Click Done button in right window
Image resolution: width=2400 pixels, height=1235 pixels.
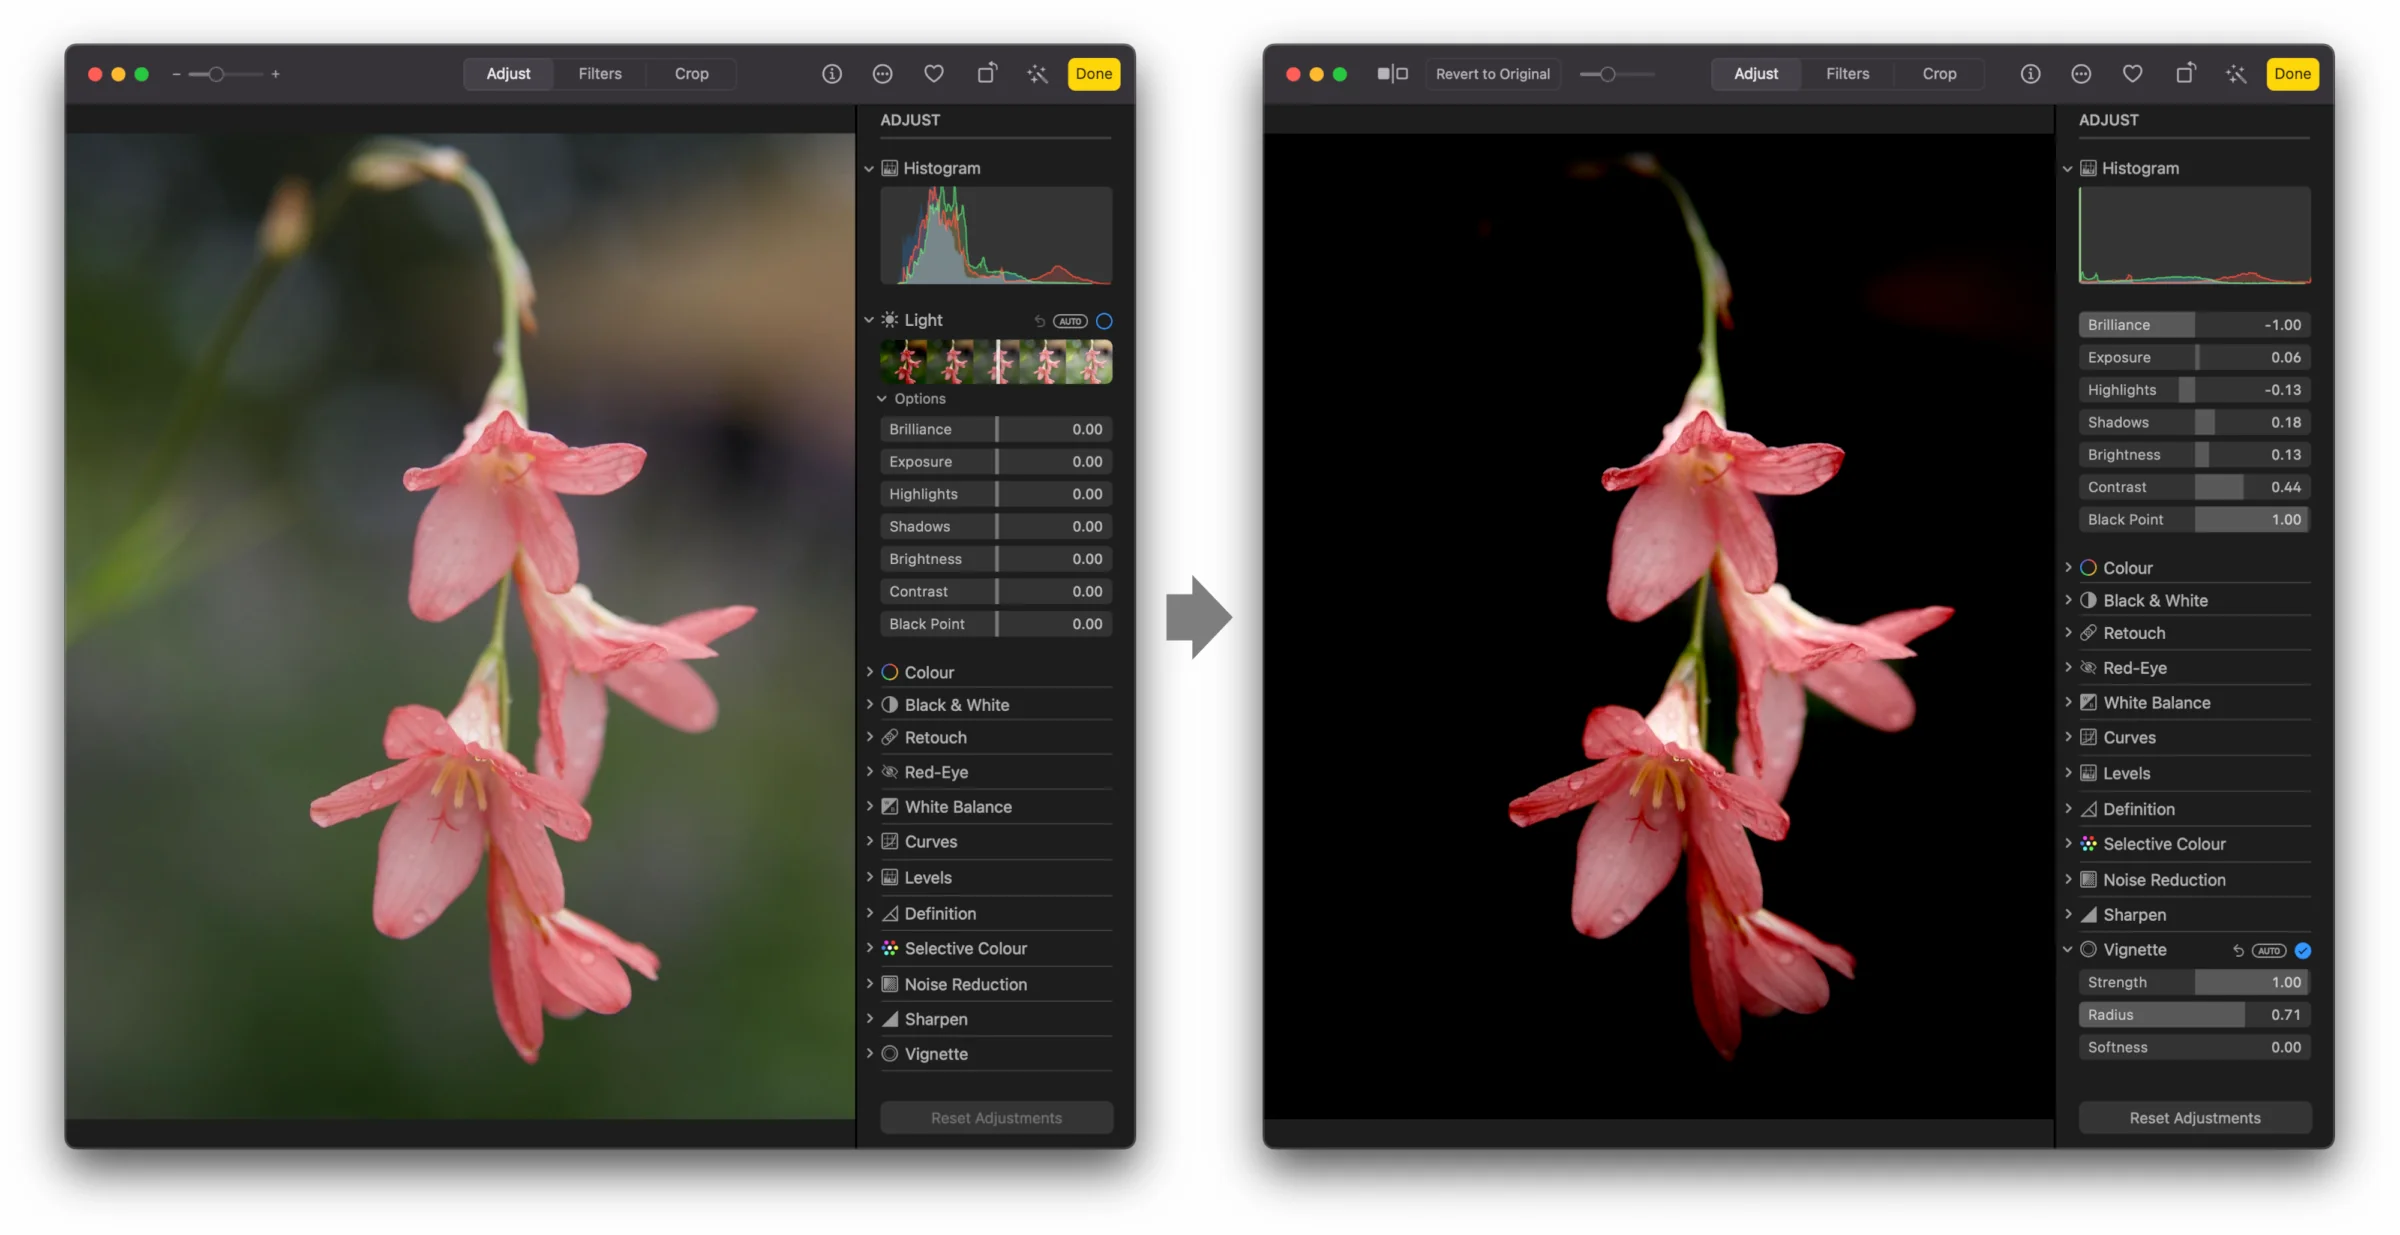tap(2292, 74)
